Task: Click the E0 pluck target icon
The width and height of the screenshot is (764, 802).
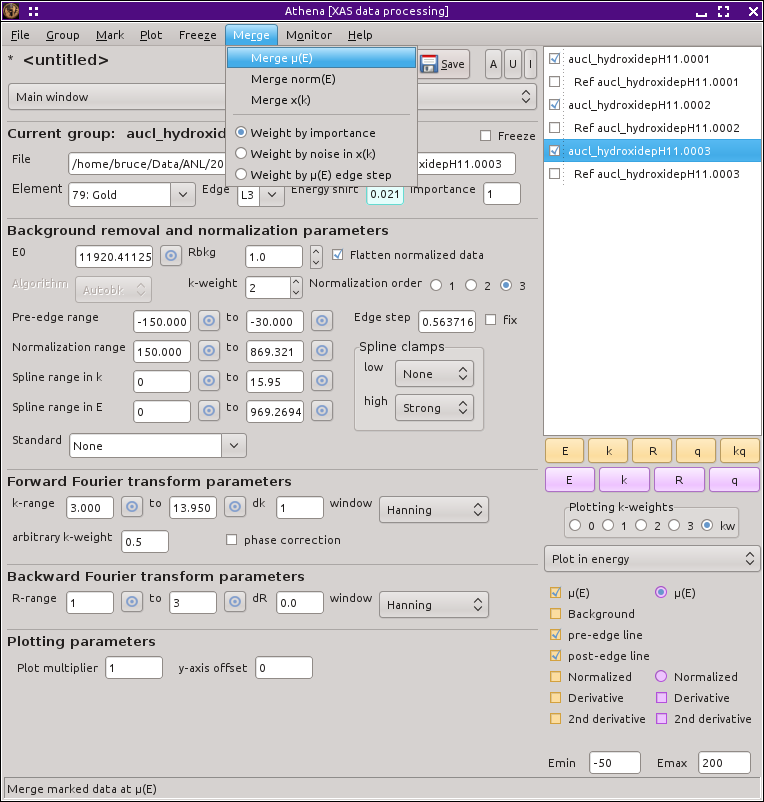Action: click(x=171, y=257)
